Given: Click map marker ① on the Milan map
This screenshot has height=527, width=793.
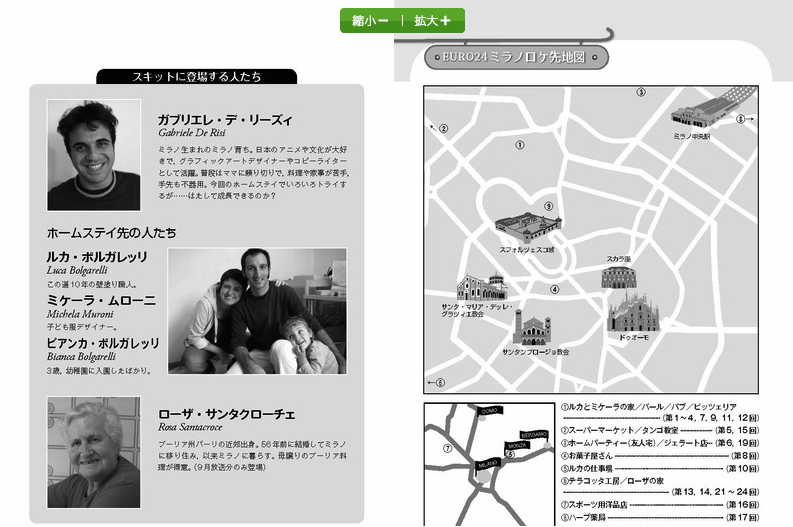Looking at the screenshot, I should click(x=519, y=145).
